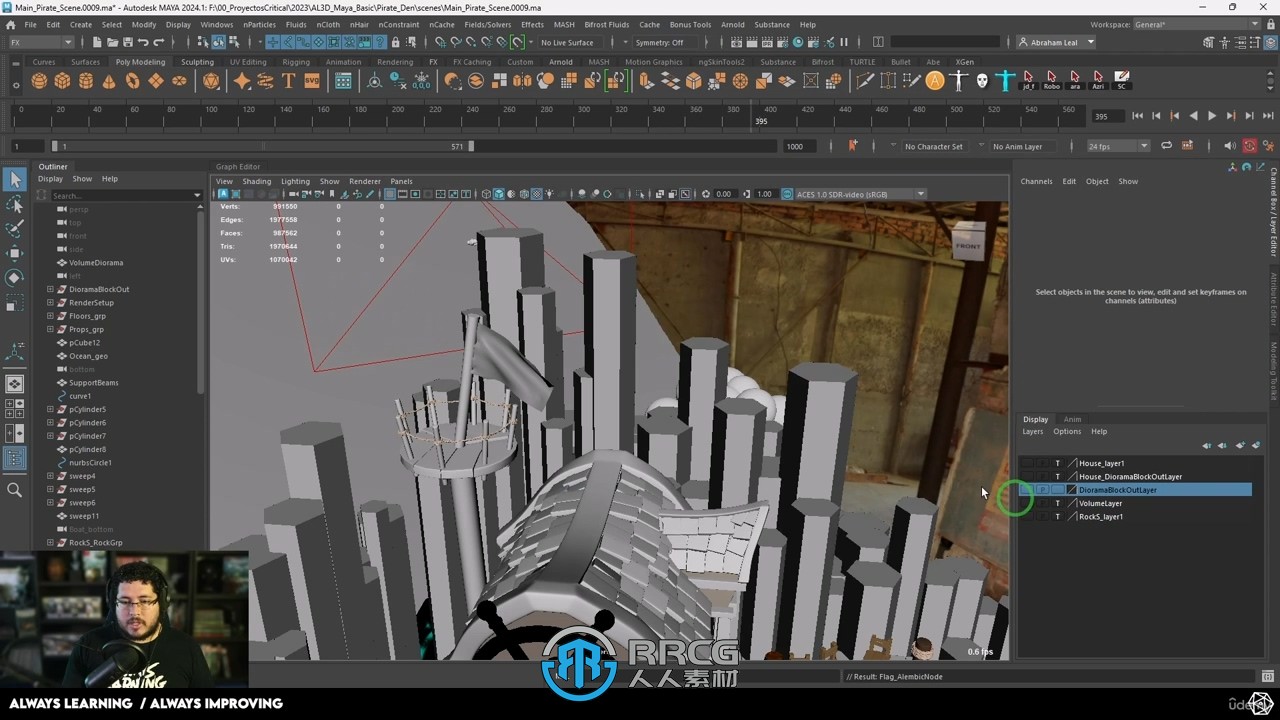The height and width of the screenshot is (720, 1280).
Task: Click the polygon sphere shelf icon
Action: pyautogui.click(x=39, y=81)
